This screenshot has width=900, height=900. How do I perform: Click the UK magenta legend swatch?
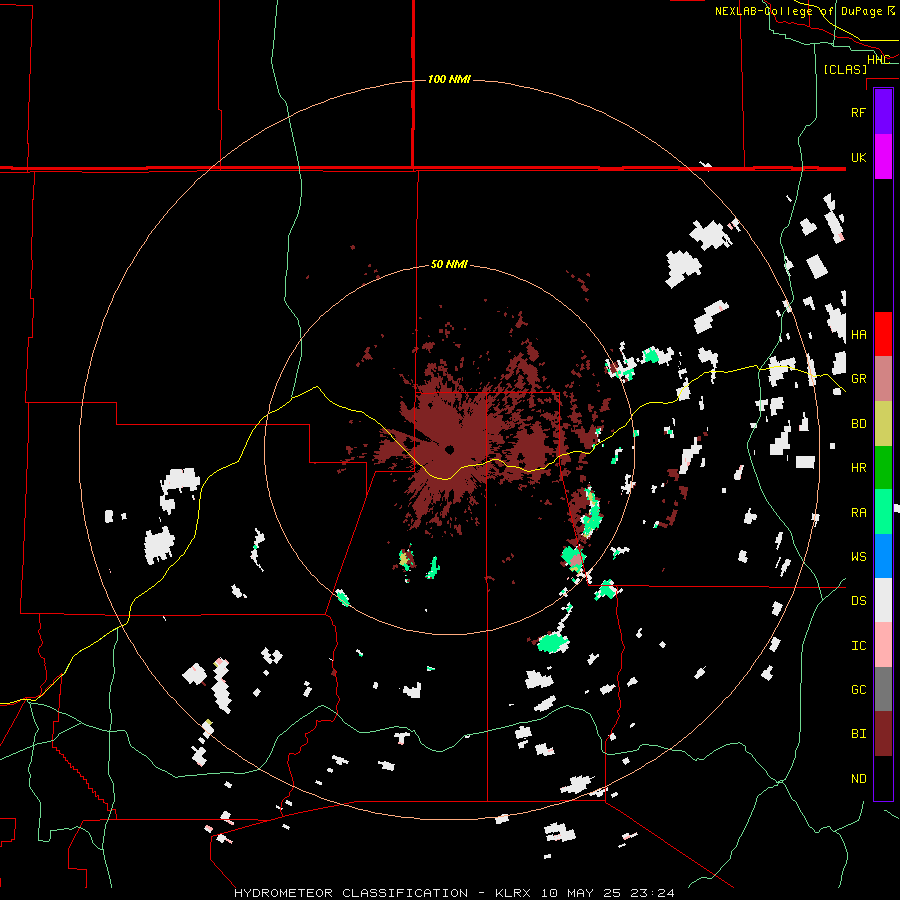click(883, 157)
